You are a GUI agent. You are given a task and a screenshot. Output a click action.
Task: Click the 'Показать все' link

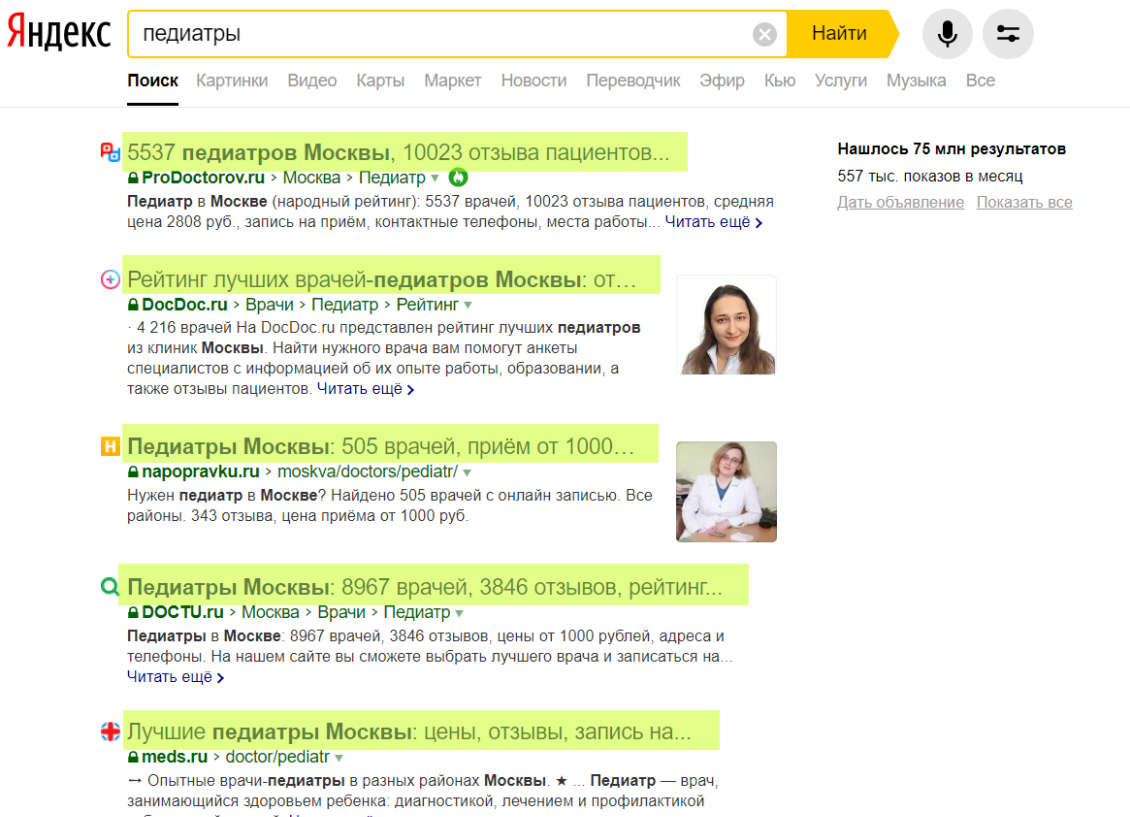pyautogui.click(x=1024, y=202)
